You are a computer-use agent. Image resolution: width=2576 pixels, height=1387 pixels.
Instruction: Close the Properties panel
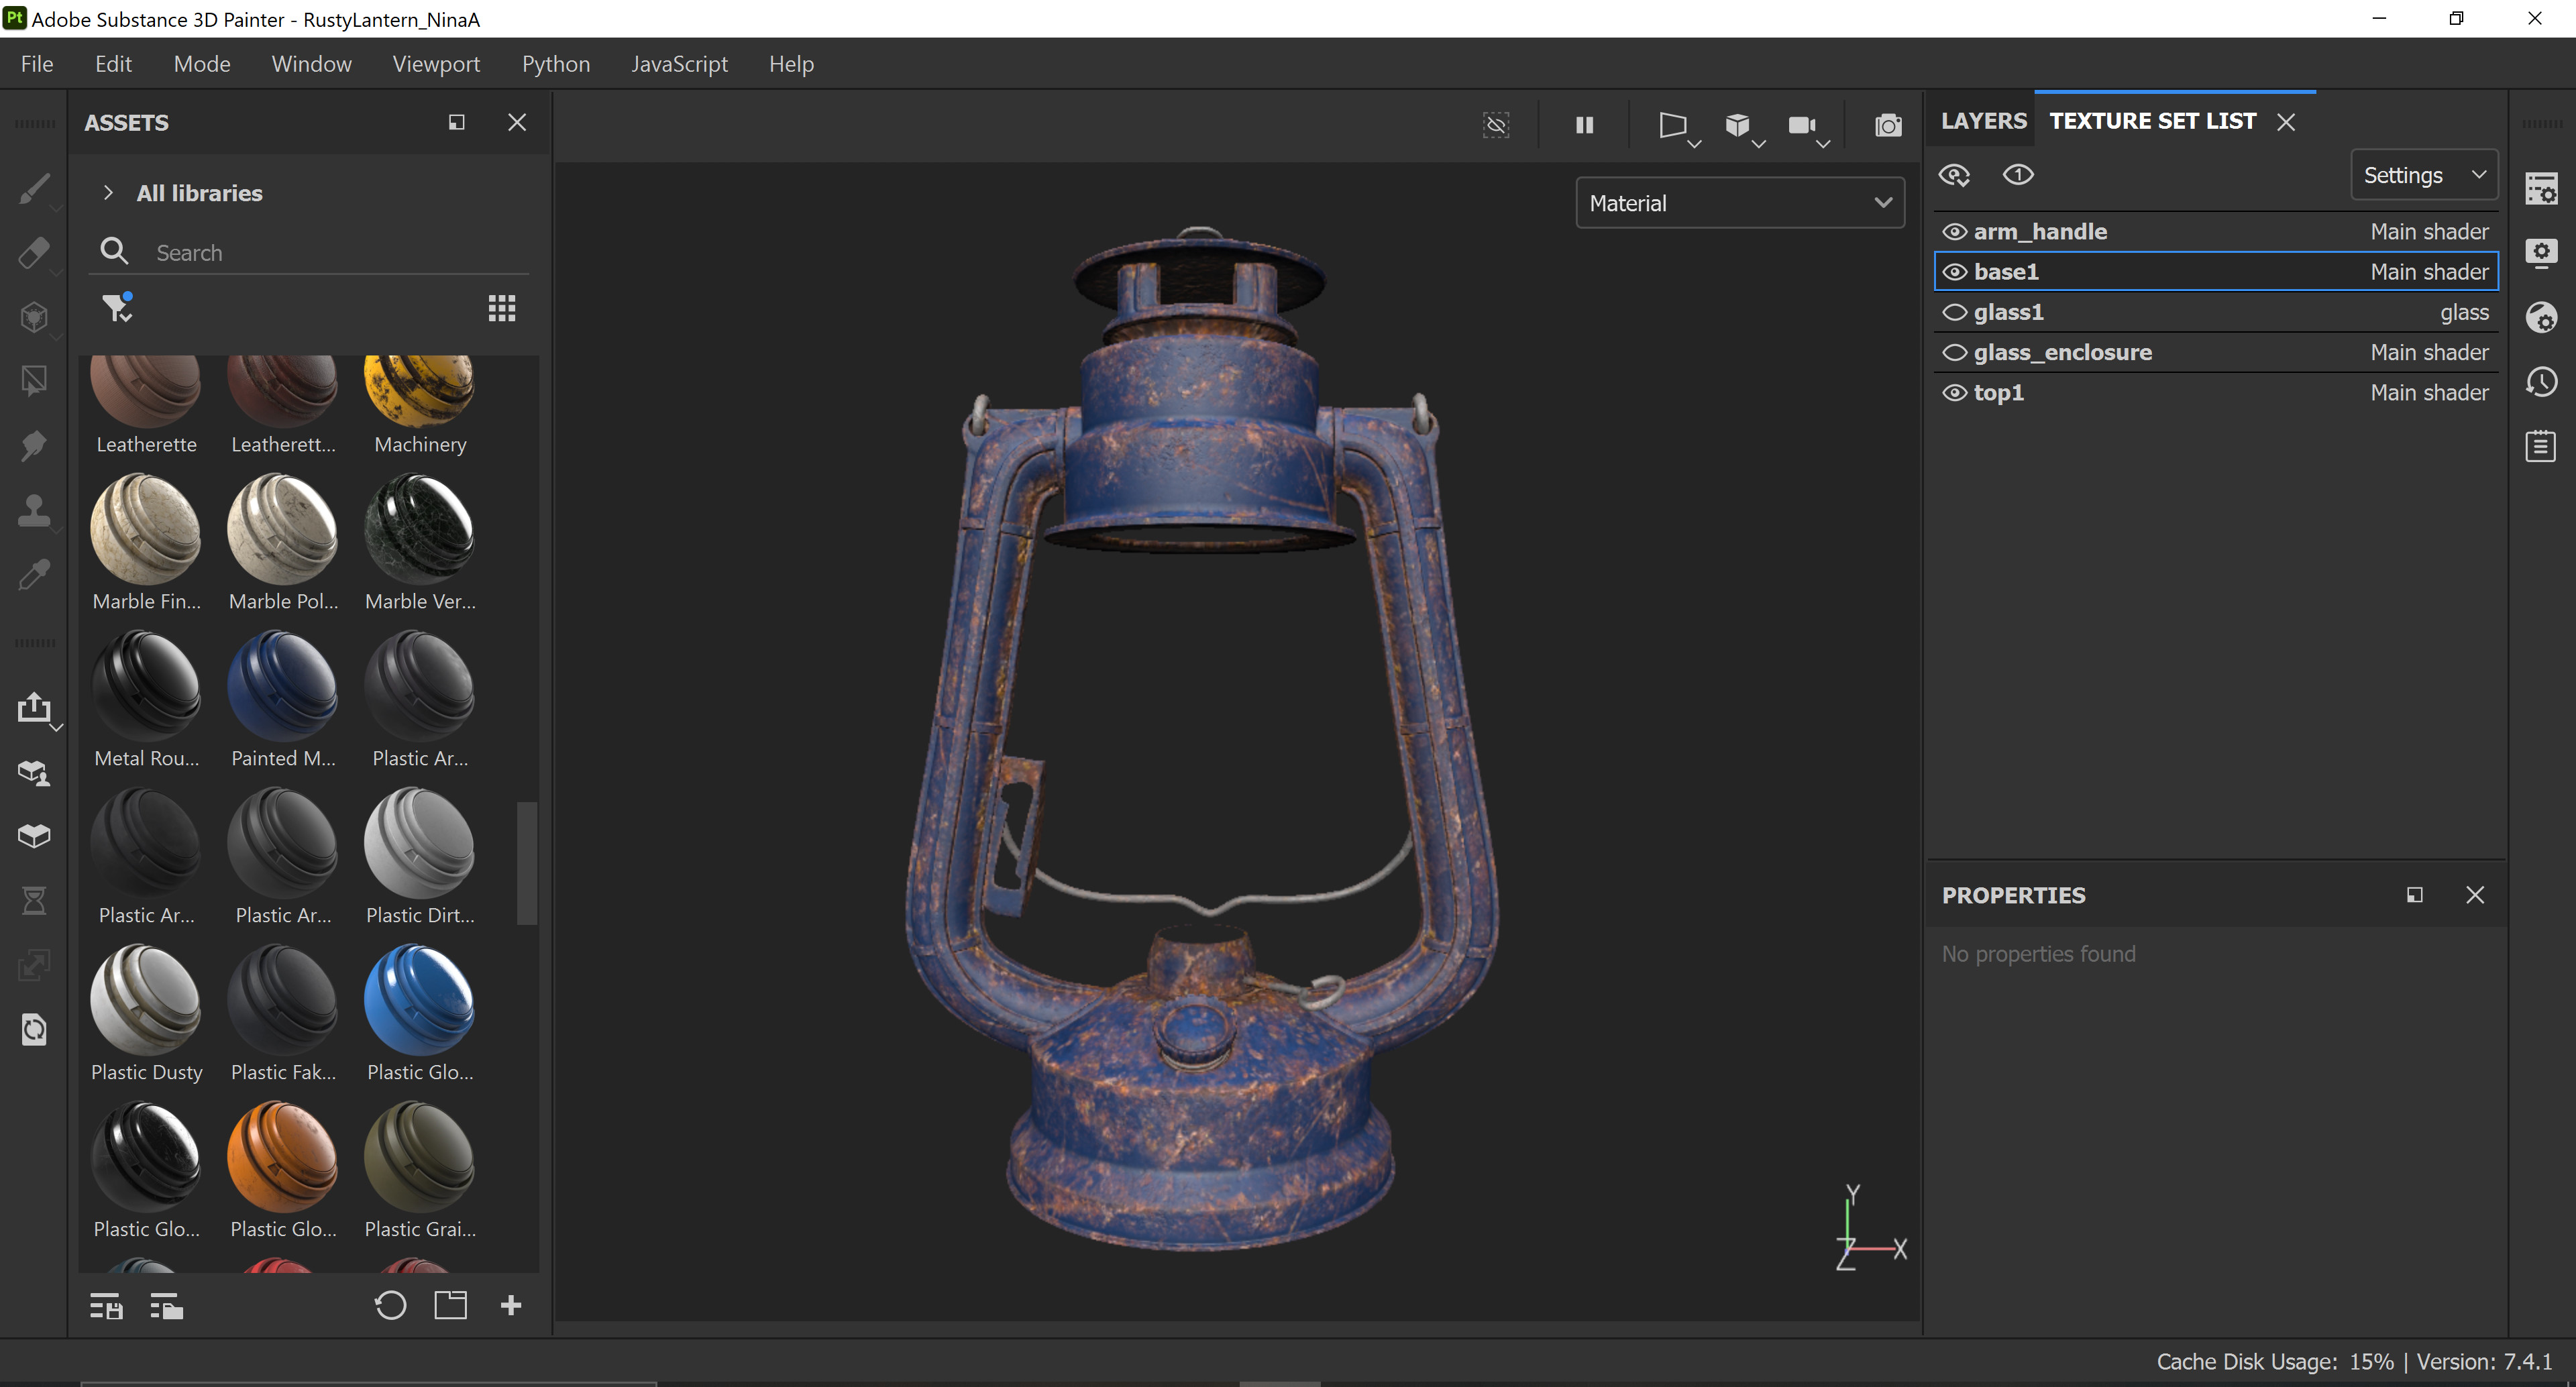click(x=2475, y=895)
